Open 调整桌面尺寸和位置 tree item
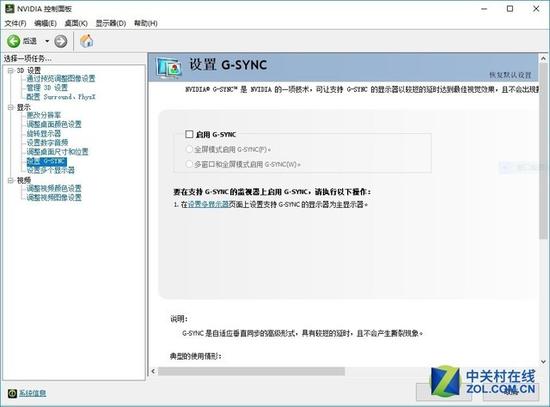This screenshot has height=407, width=550. click(58, 152)
